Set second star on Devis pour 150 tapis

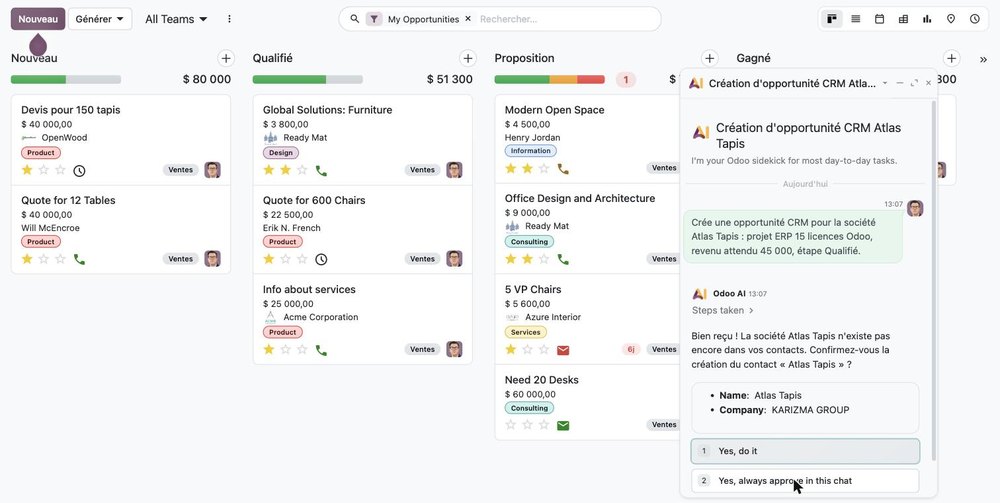point(43,170)
